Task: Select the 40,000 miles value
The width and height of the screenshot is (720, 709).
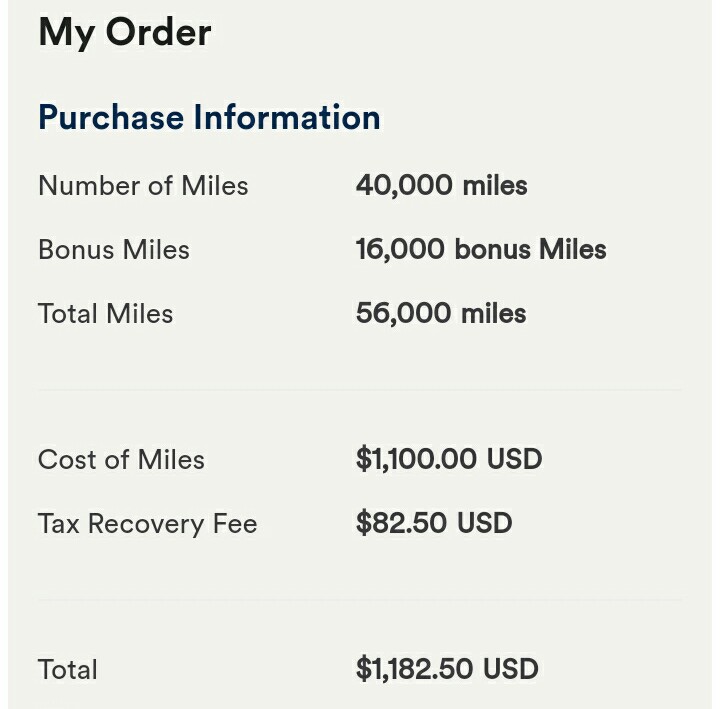Action: point(442,186)
